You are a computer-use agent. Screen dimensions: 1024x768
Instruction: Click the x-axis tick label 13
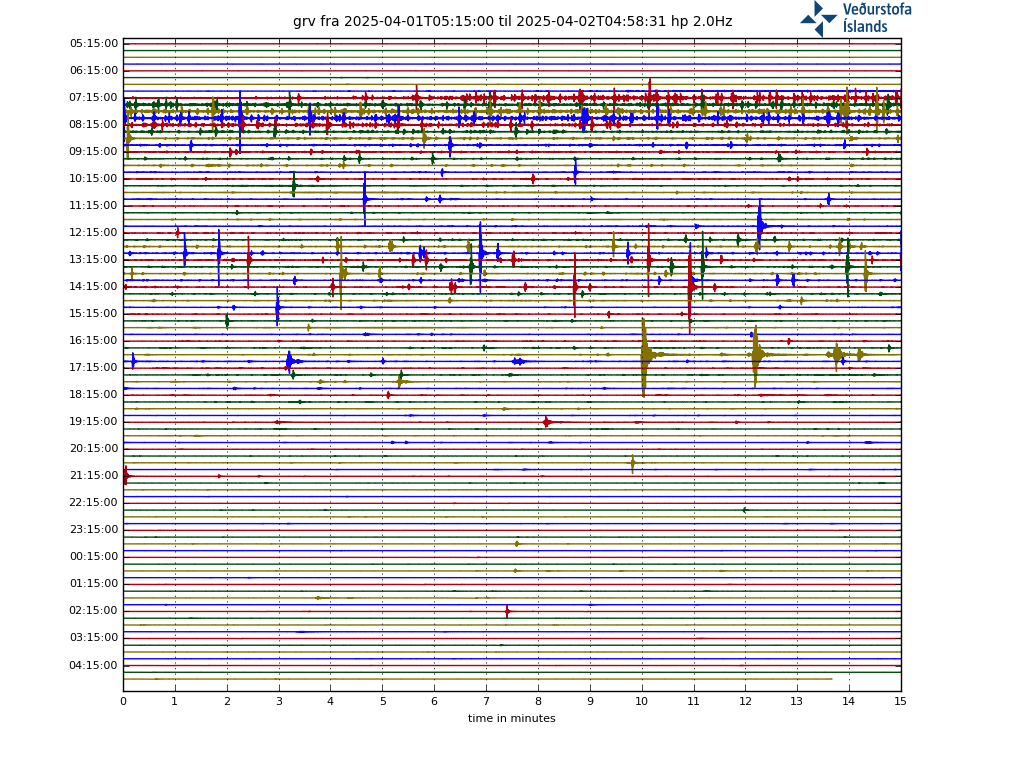(797, 702)
